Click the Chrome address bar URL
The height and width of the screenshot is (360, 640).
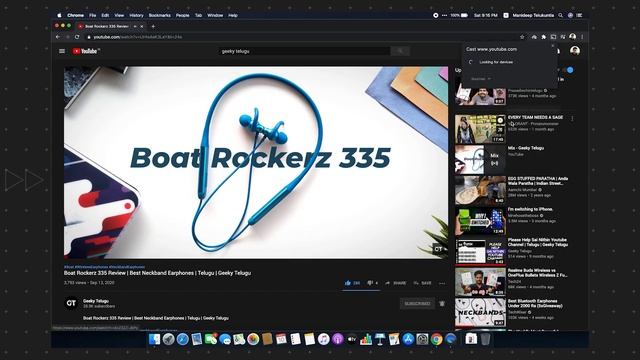coord(138,37)
